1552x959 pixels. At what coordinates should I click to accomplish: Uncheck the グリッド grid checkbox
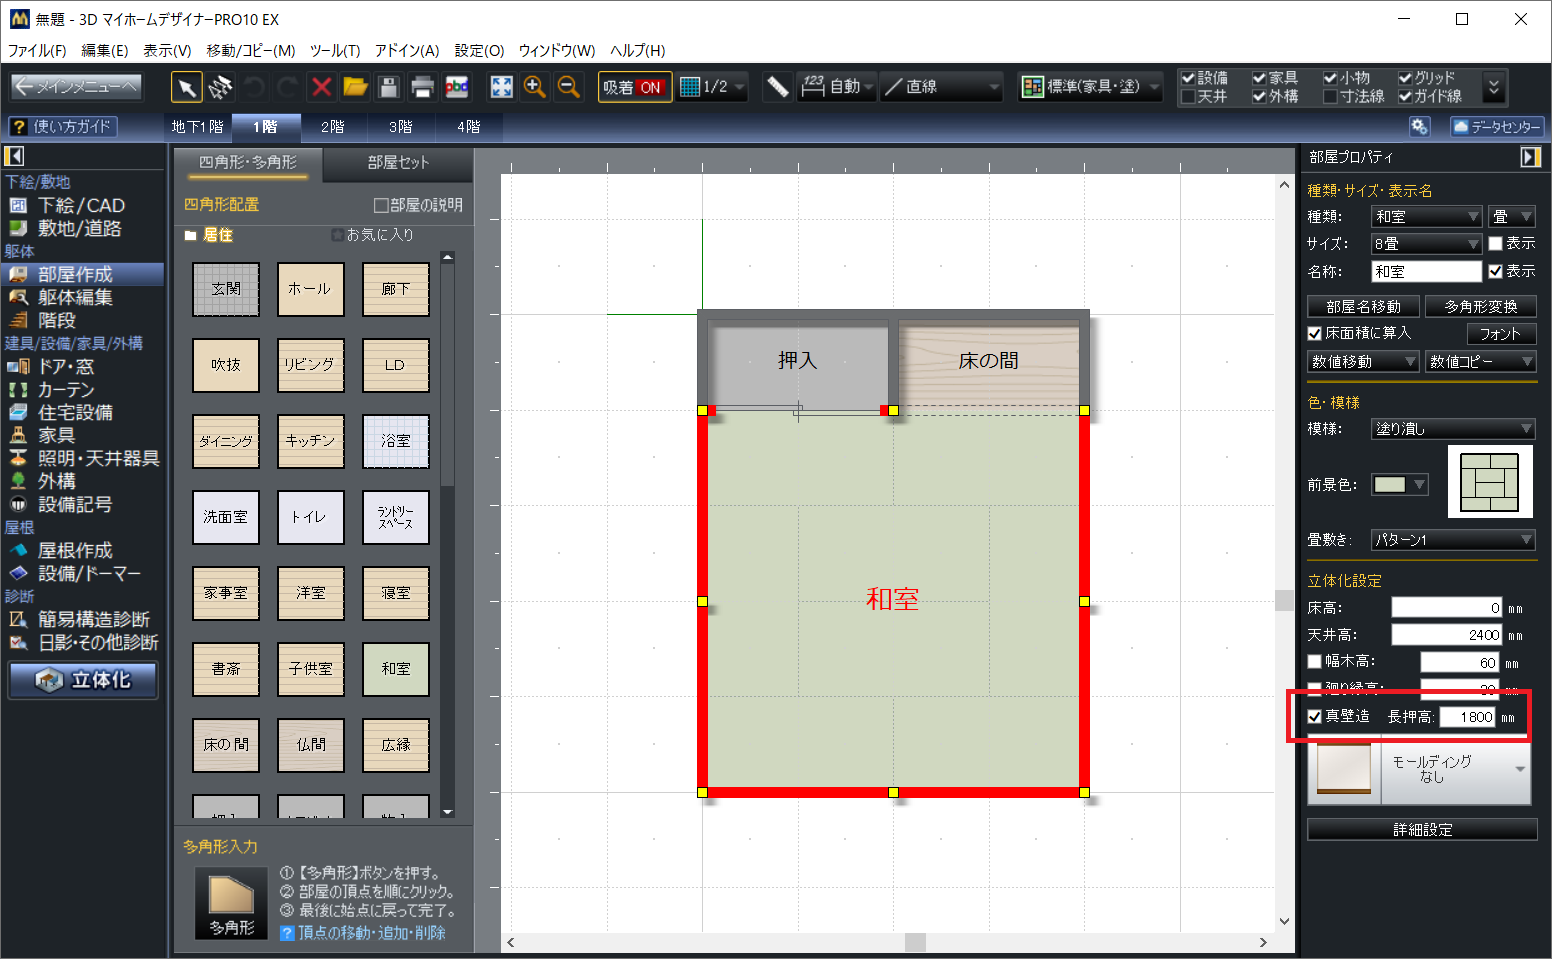1405,78
